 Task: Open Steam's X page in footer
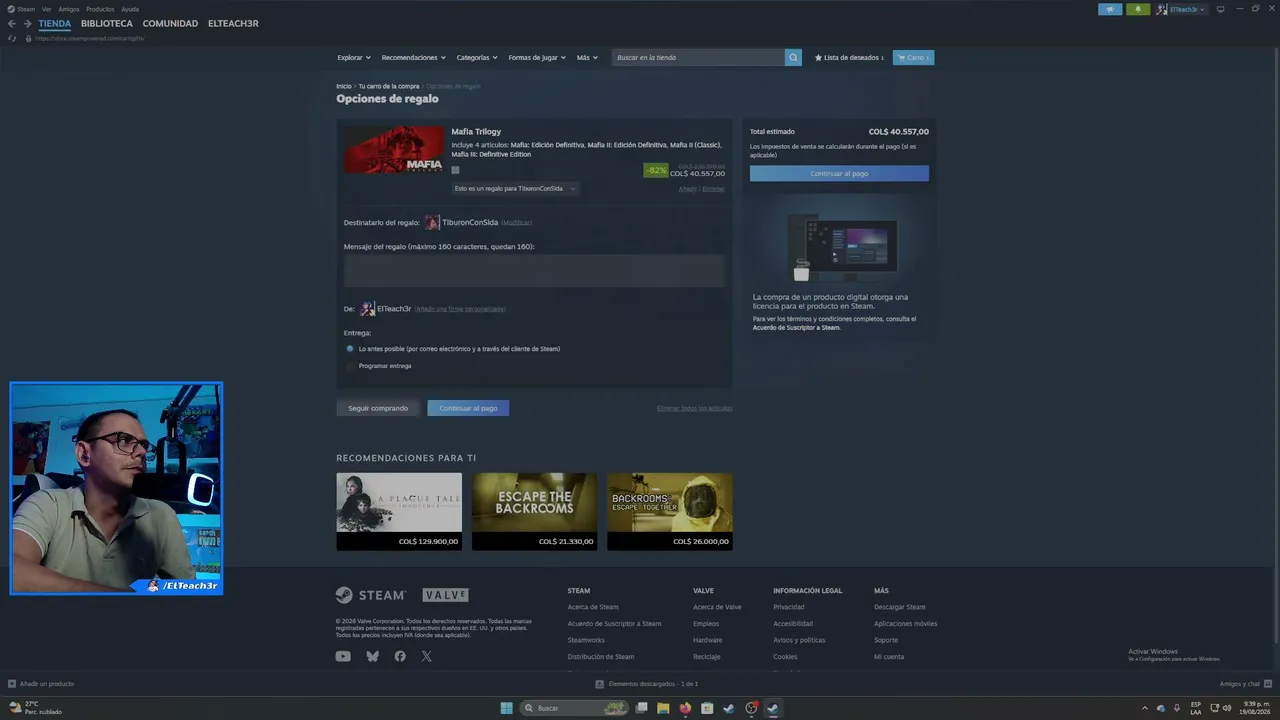pos(427,657)
